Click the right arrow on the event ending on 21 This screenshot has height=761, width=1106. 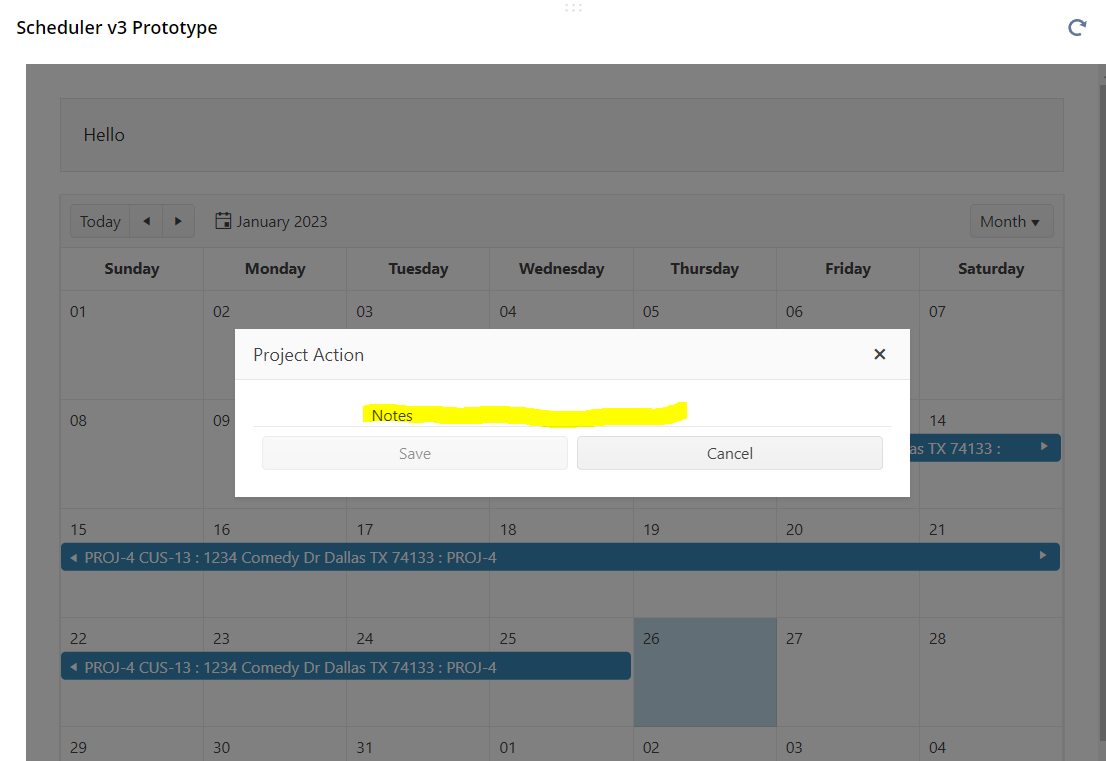(x=1043, y=556)
